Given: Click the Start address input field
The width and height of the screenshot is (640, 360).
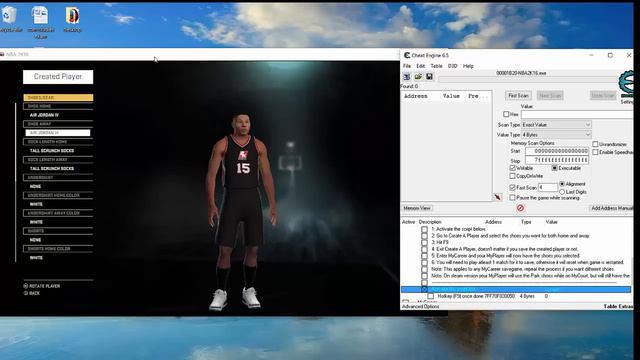Looking at the screenshot, I should click(x=557, y=151).
